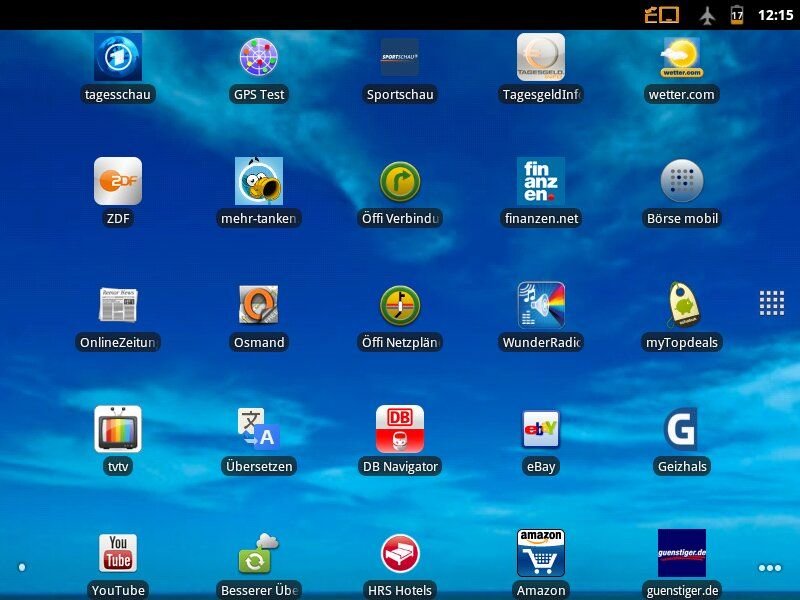Go to previous home screen page dot
This screenshot has height=600, width=800.
click(22, 567)
